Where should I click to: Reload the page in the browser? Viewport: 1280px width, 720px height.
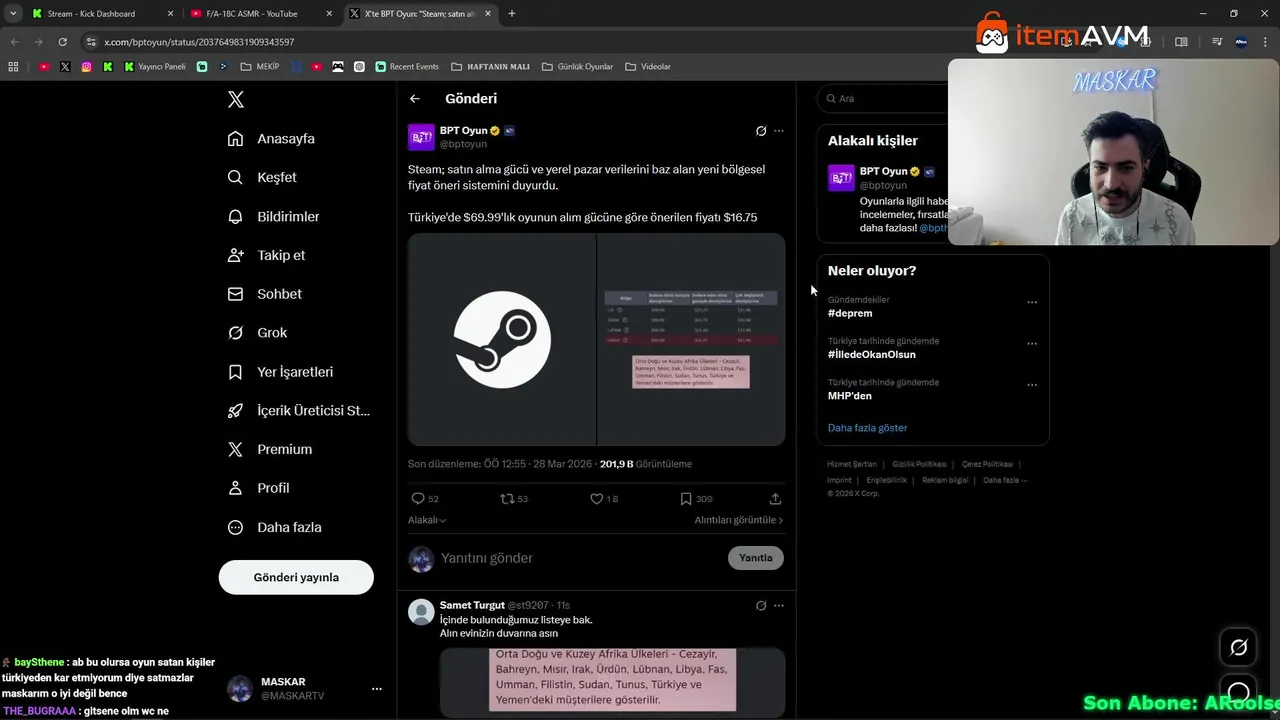(x=62, y=42)
